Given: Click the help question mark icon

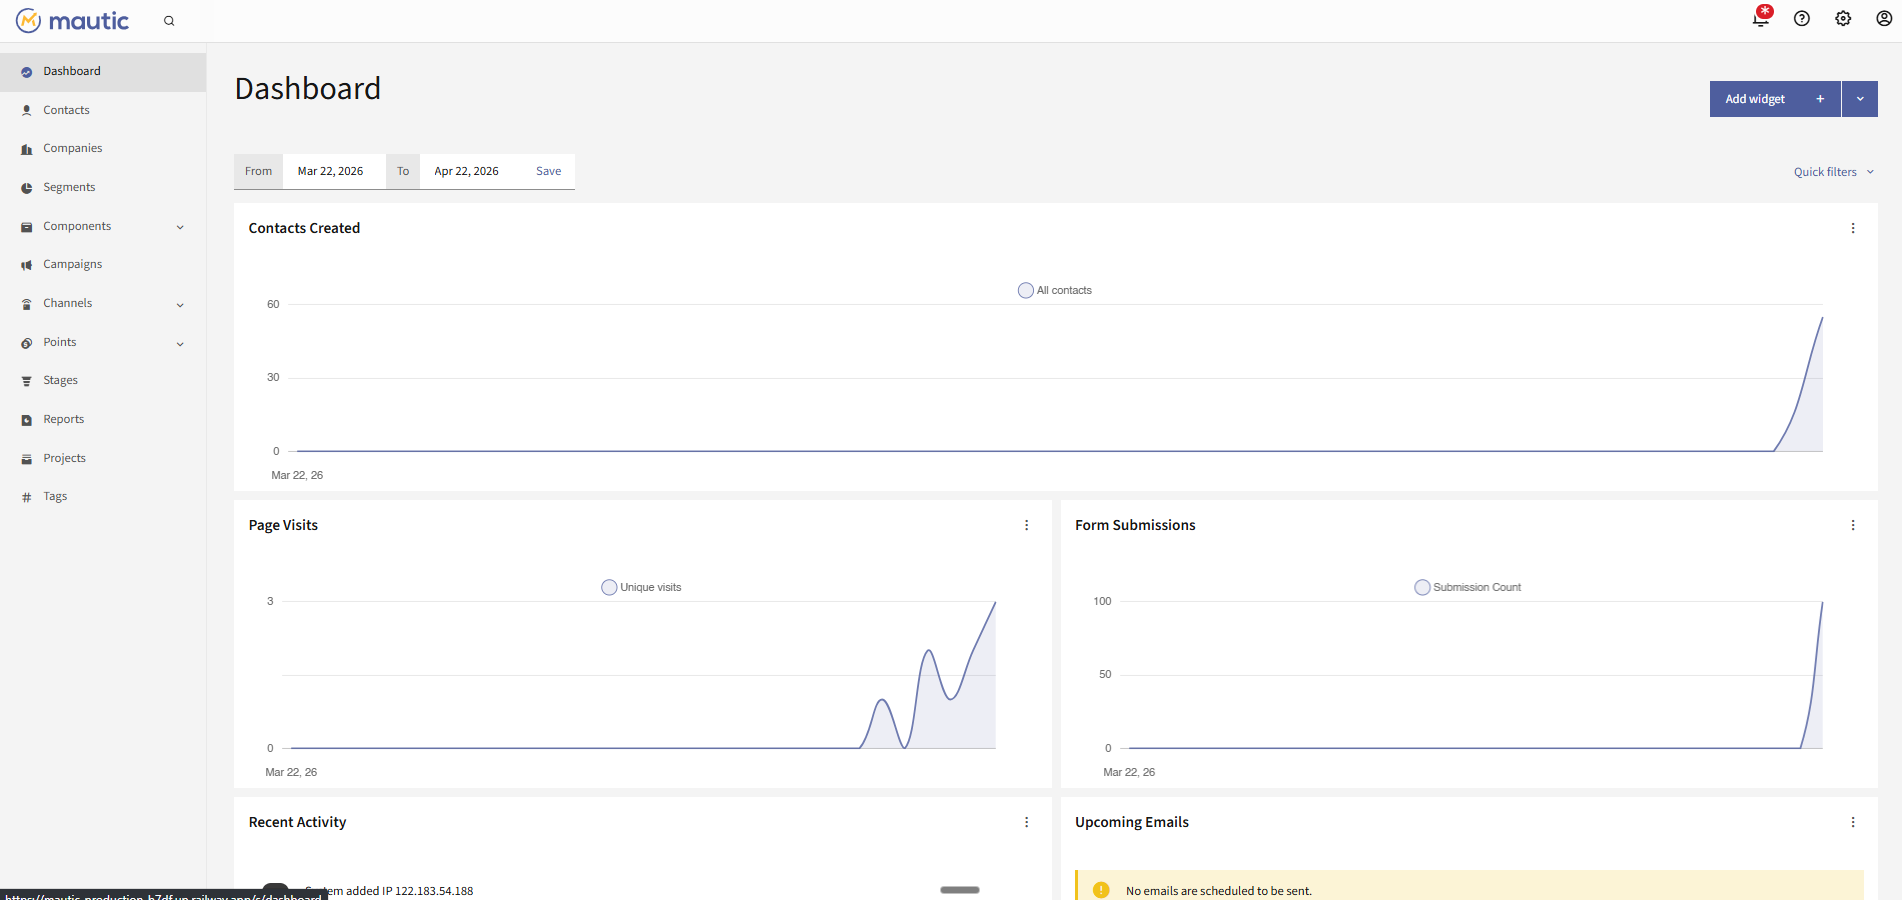Looking at the screenshot, I should tap(1802, 19).
